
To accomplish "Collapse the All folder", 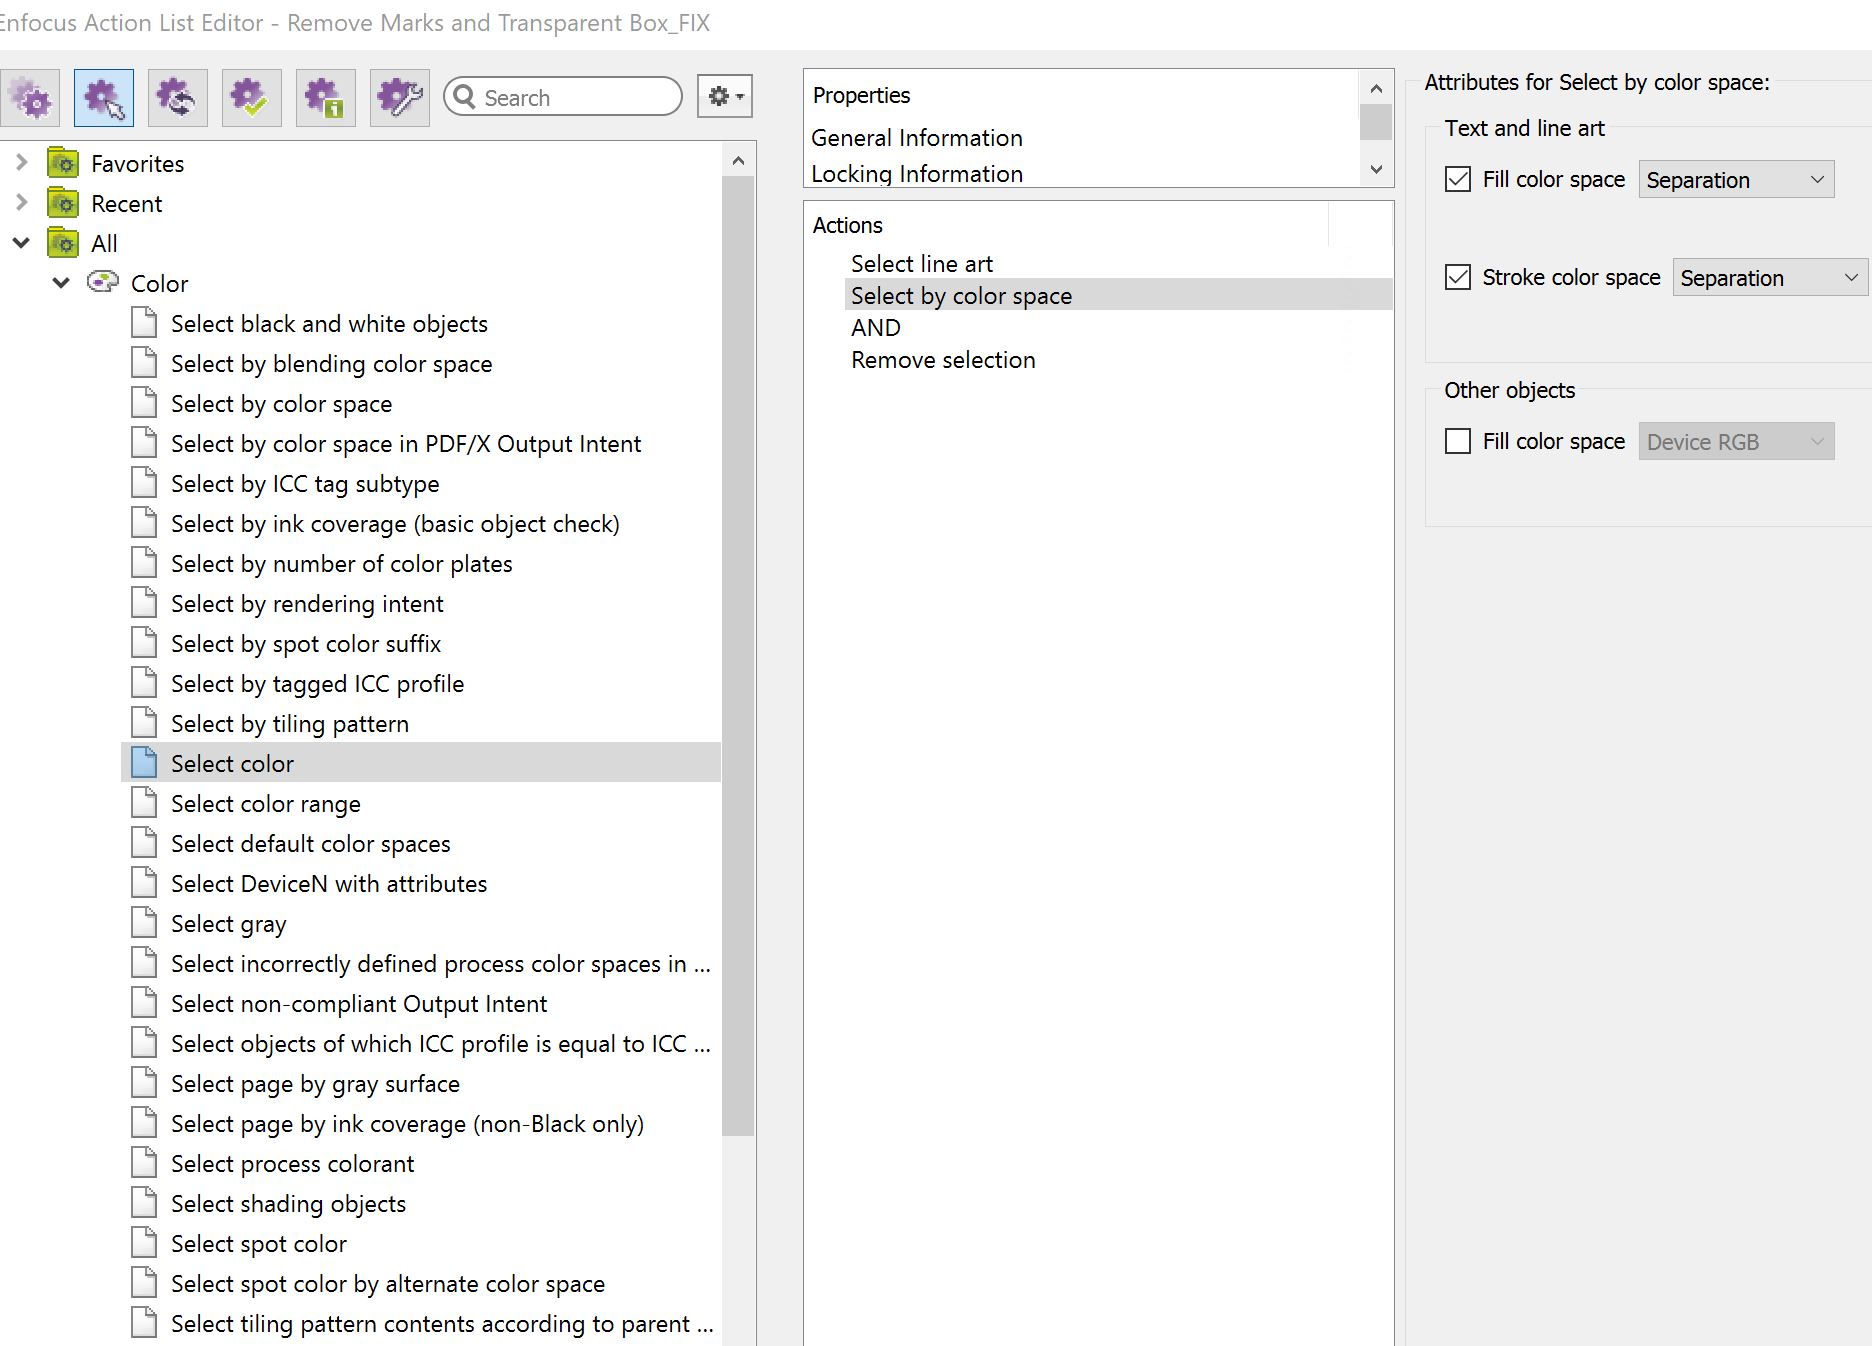I will [21, 243].
